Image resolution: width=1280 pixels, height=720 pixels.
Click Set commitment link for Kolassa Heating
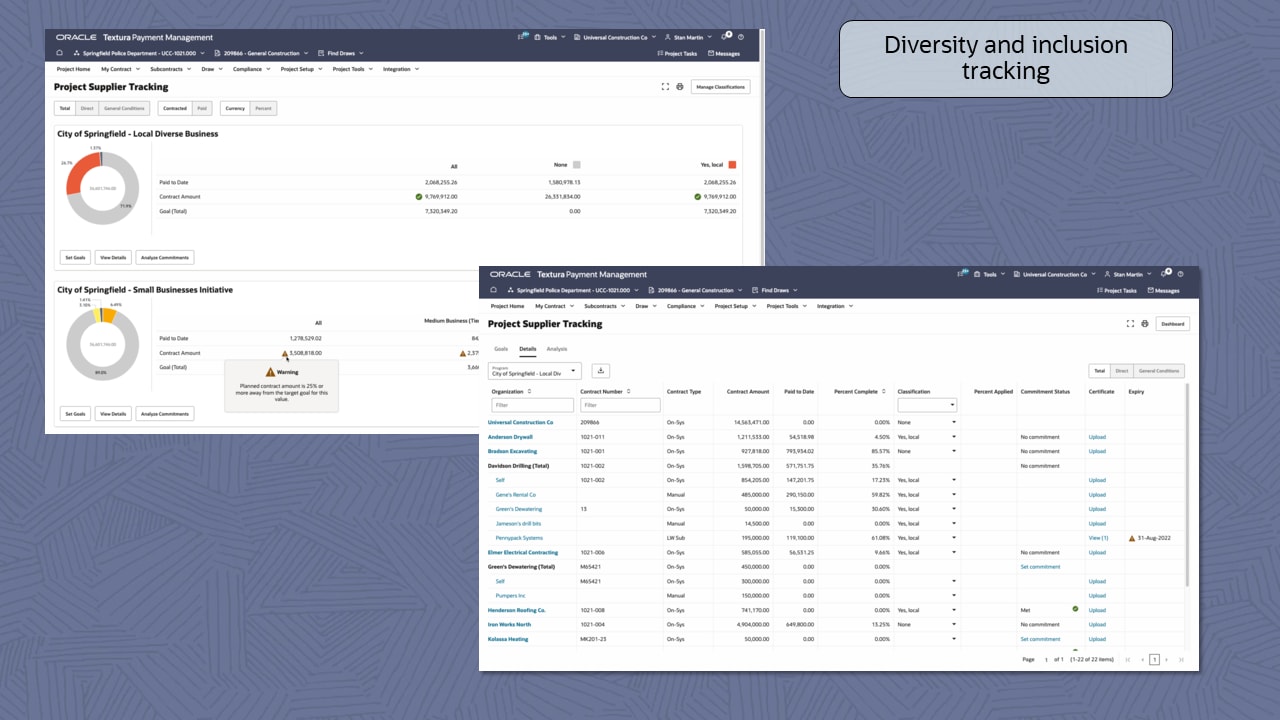(1040, 639)
